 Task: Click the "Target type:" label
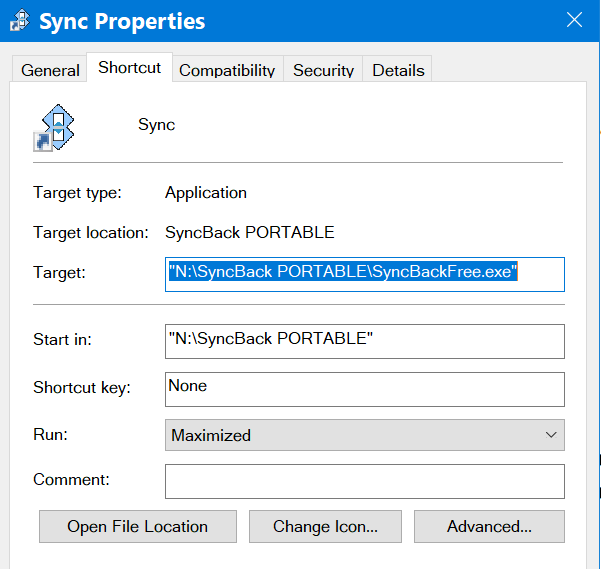point(77,193)
